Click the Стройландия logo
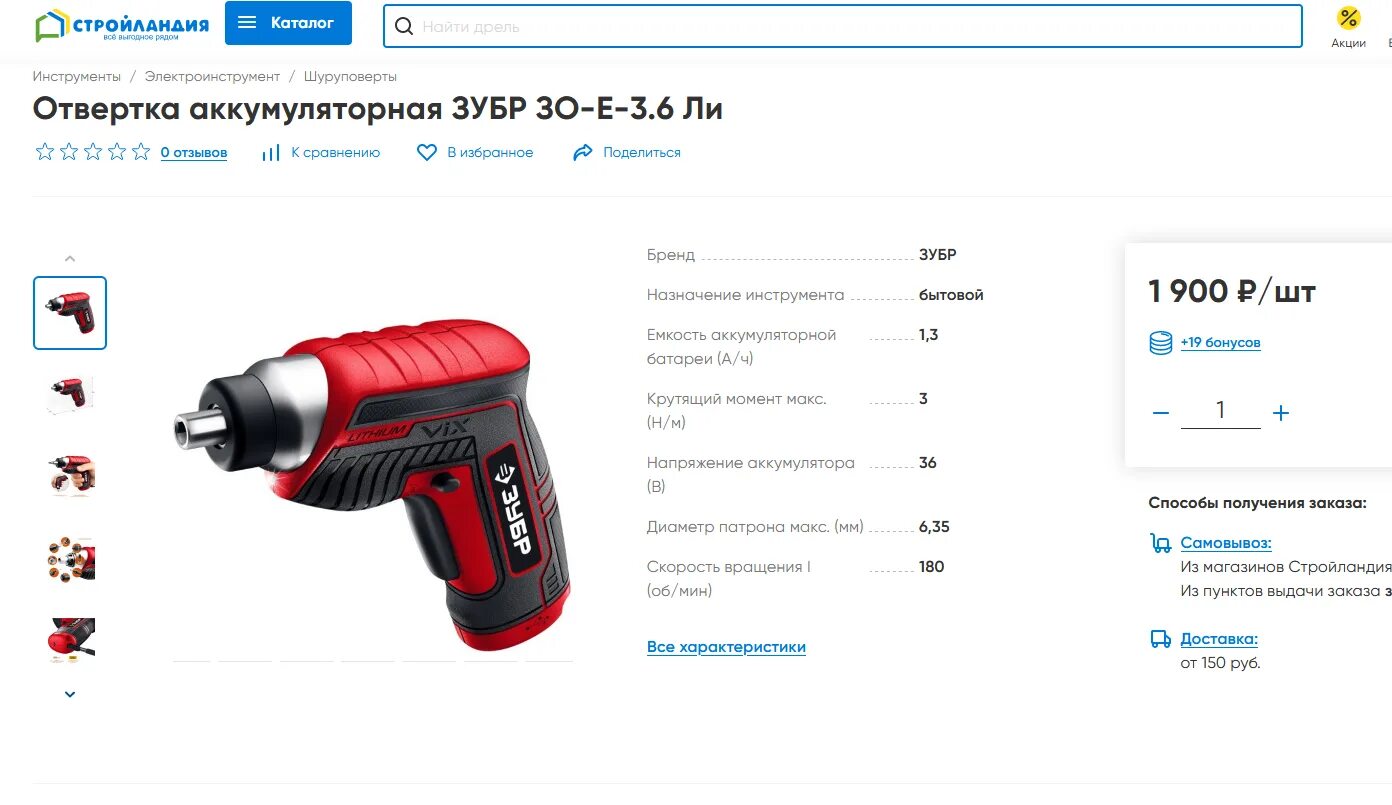The height and width of the screenshot is (805, 1392). click(x=122, y=25)
